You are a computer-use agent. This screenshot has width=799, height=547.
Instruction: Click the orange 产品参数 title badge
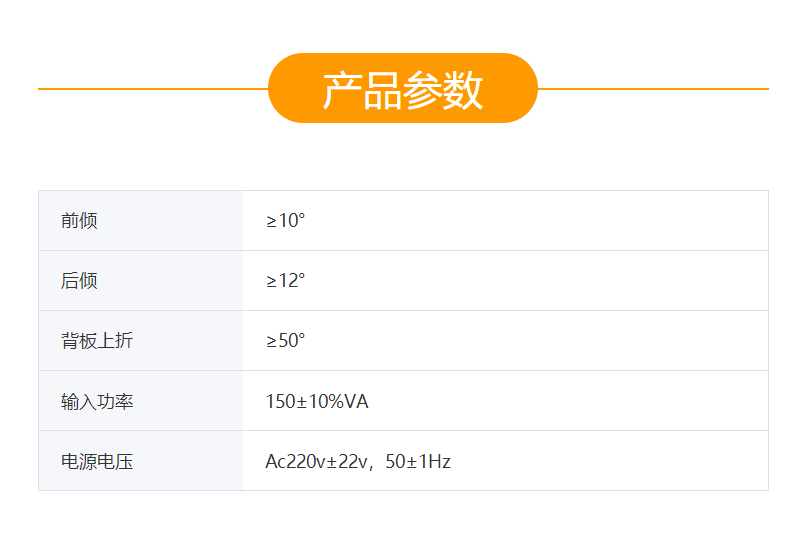point(403,89)
